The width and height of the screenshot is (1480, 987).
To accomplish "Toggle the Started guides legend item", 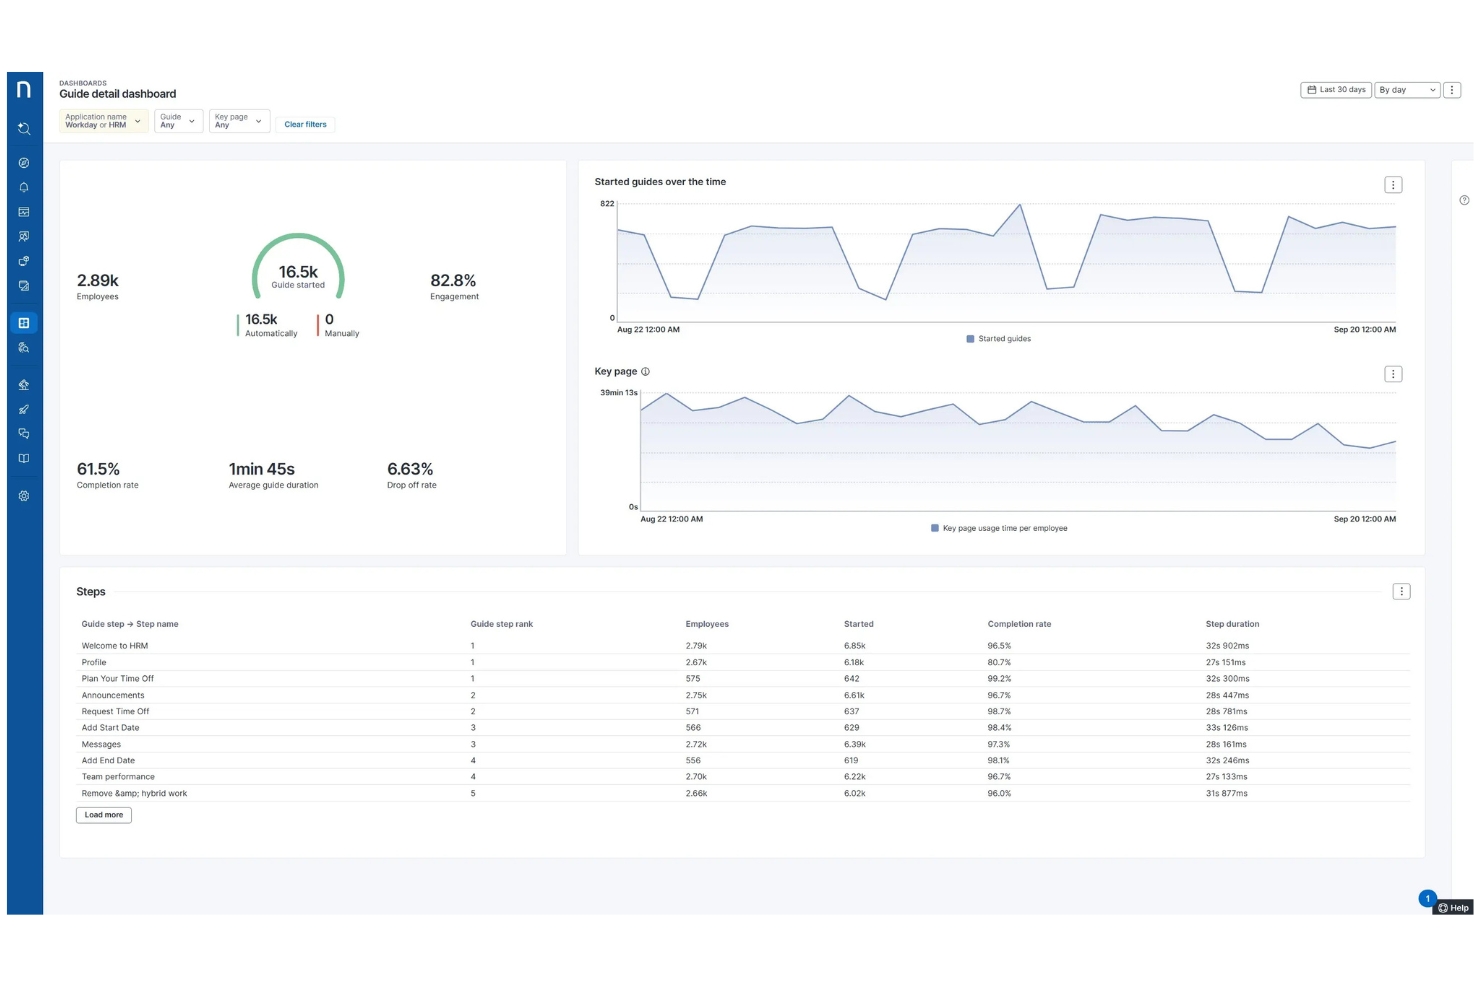I will [998, 339].
